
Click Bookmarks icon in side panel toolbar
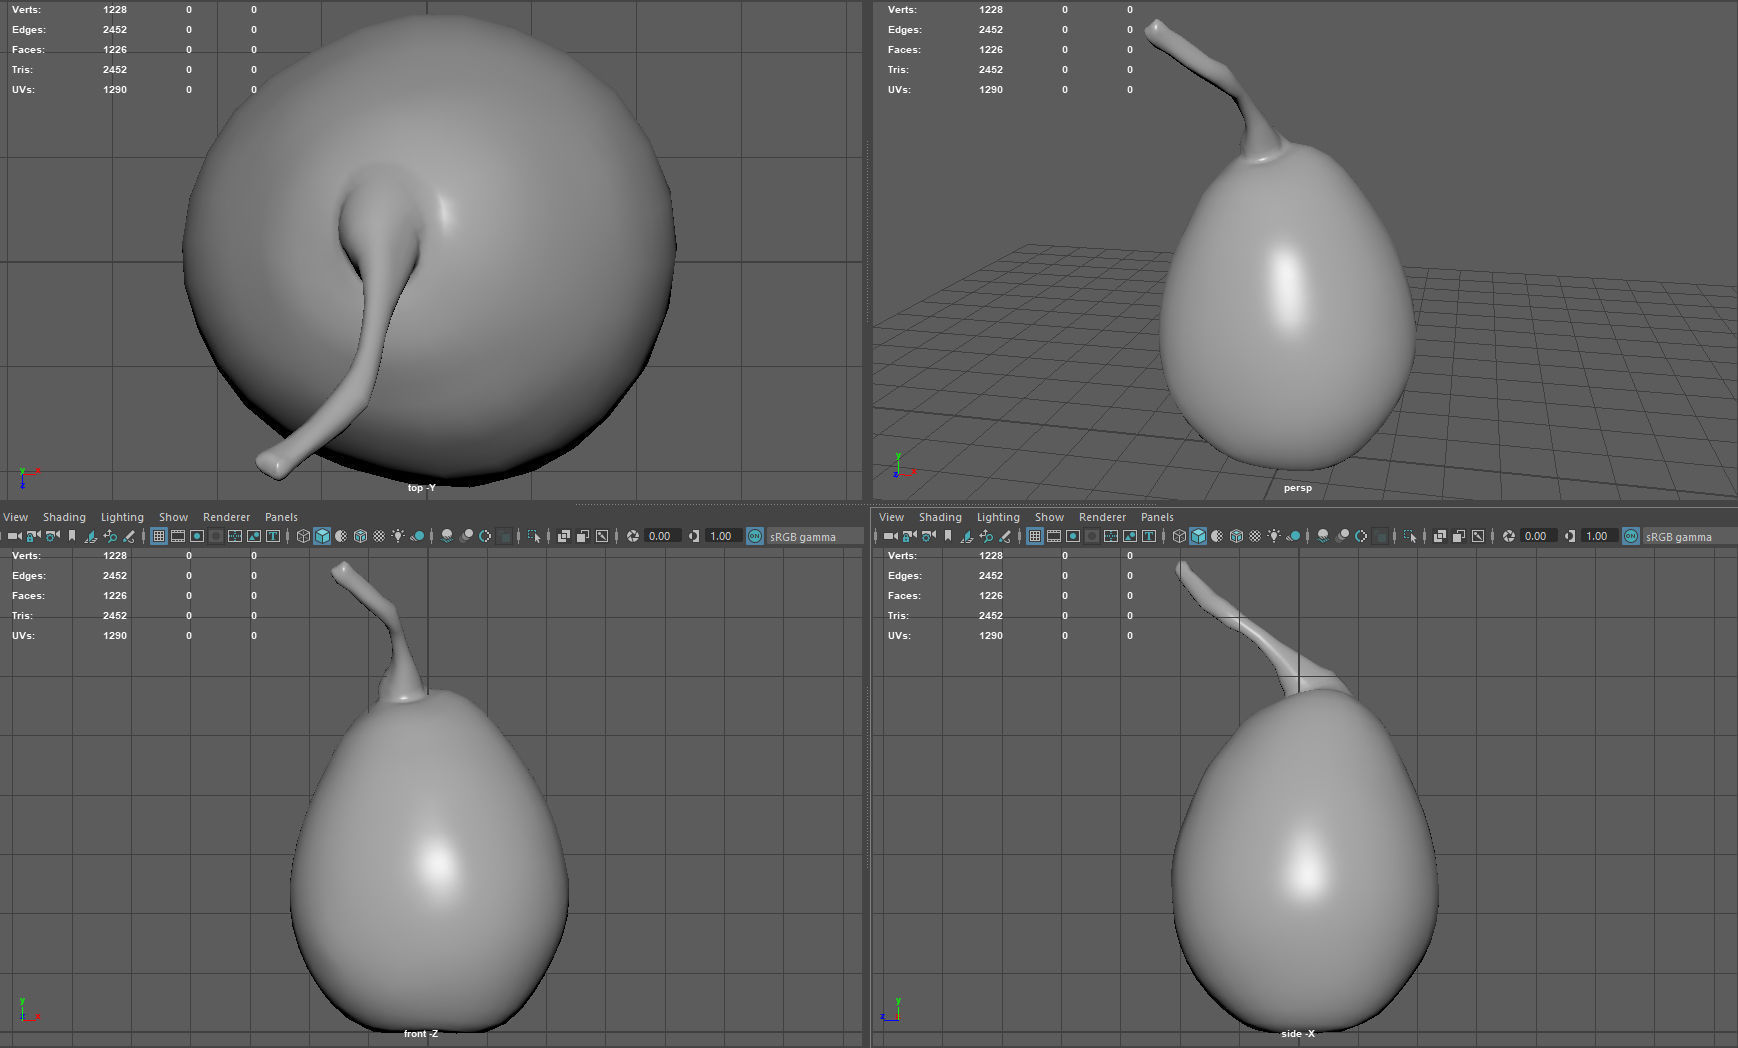948,536
